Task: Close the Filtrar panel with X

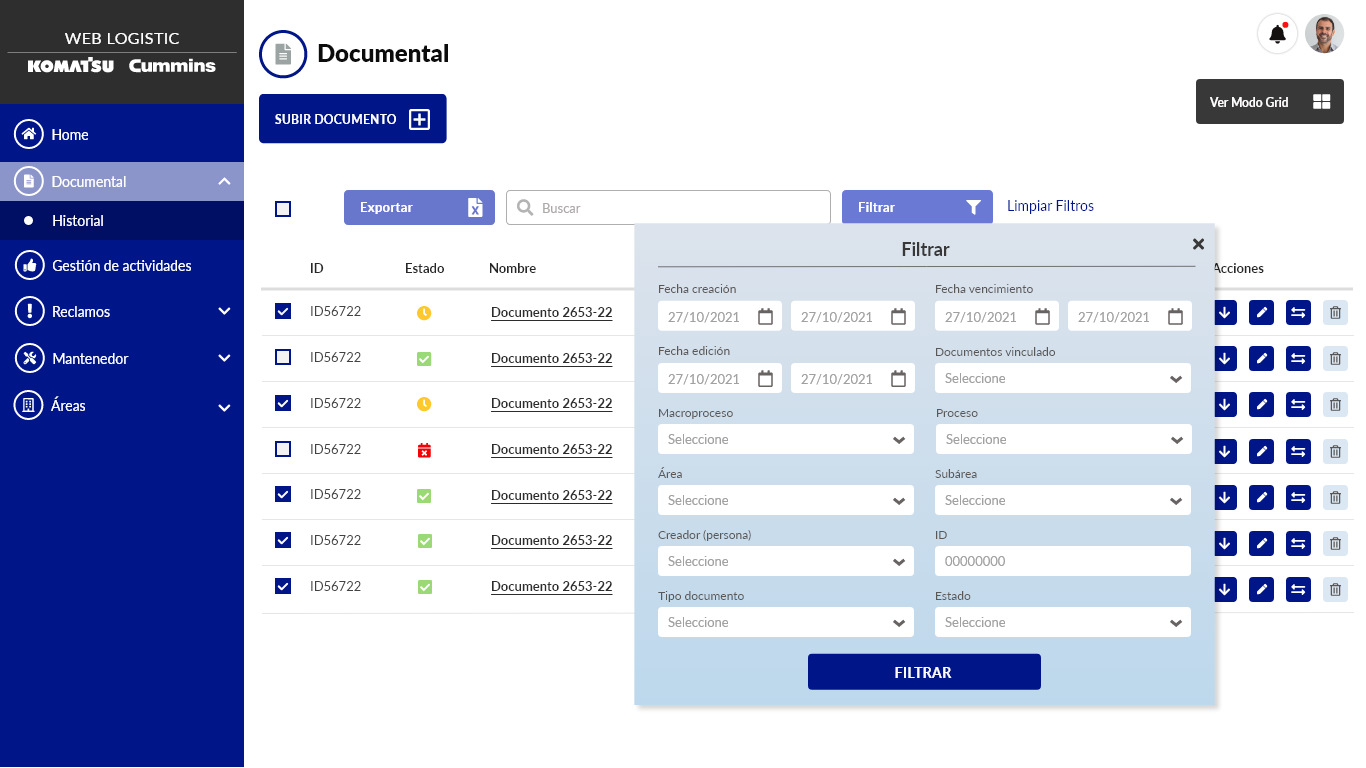Action: tap(1198, 244)
